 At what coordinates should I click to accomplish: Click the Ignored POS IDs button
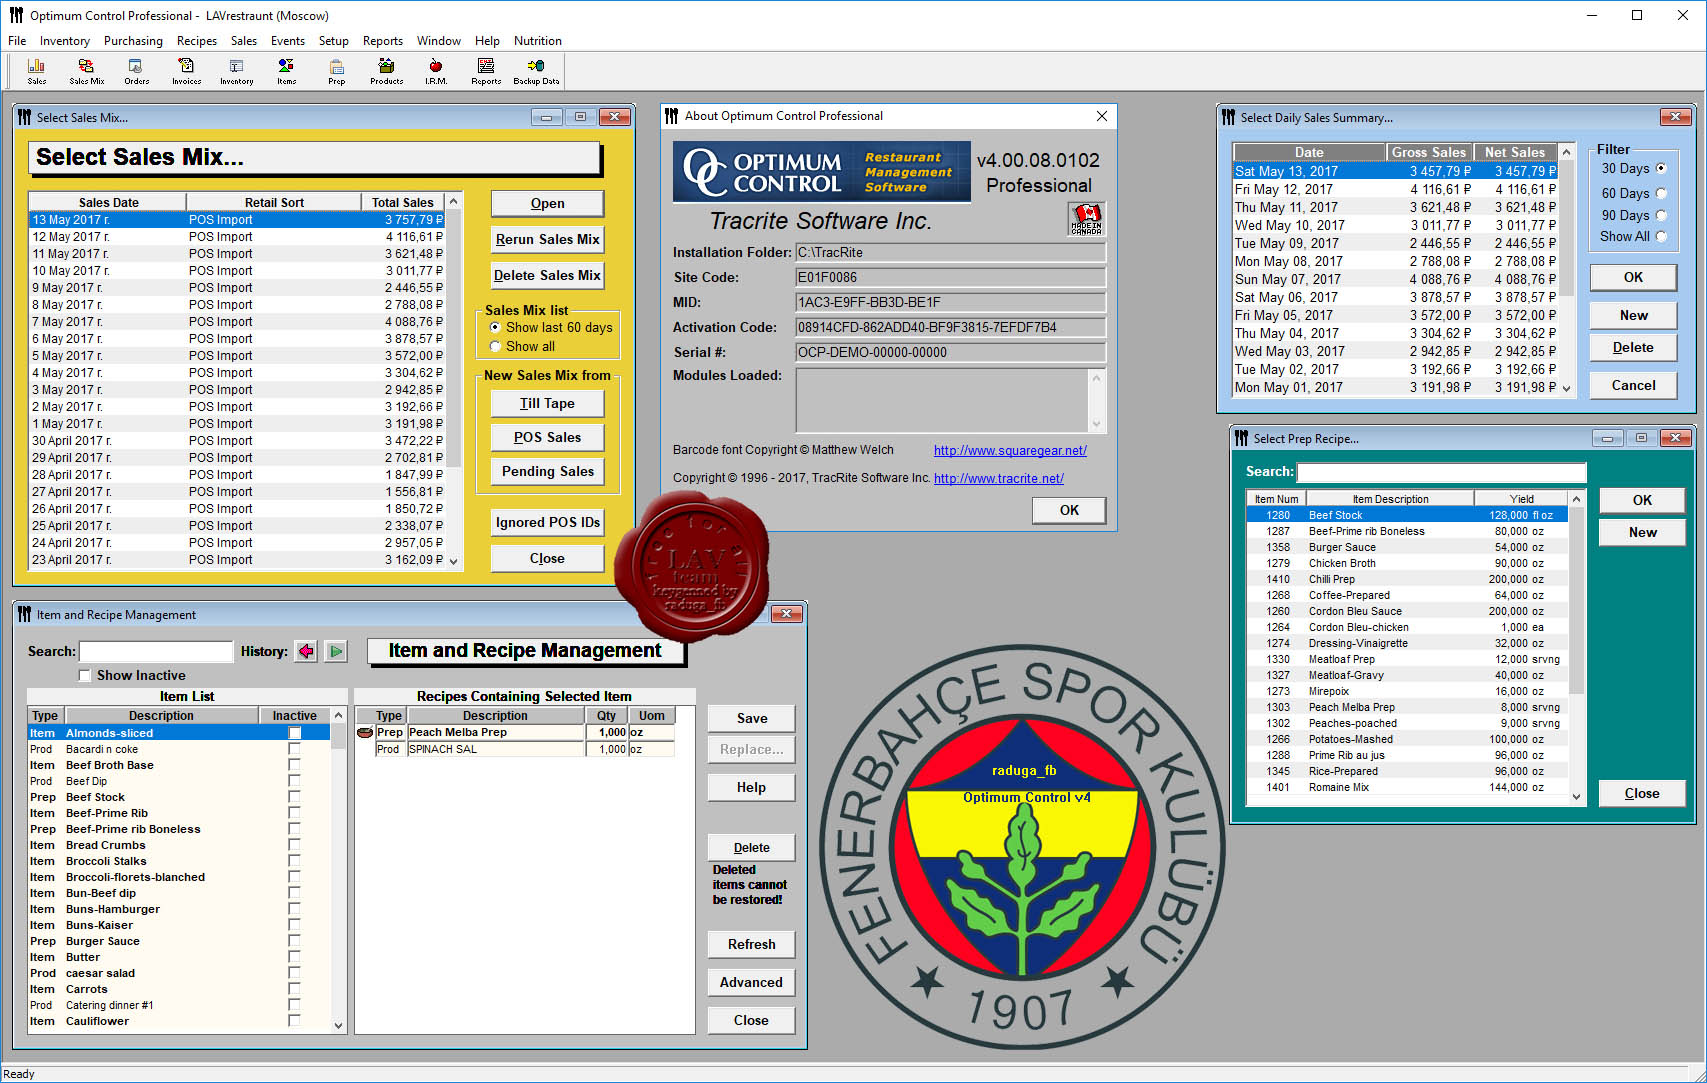(x=547, y=522)
